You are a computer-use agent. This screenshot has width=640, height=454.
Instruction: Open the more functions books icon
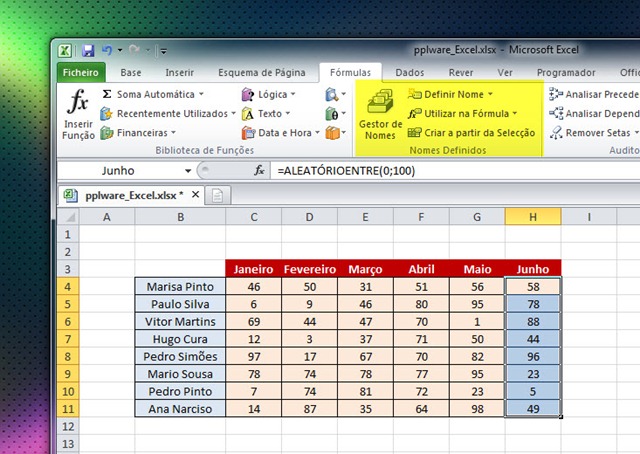click(x=335, y=133)
